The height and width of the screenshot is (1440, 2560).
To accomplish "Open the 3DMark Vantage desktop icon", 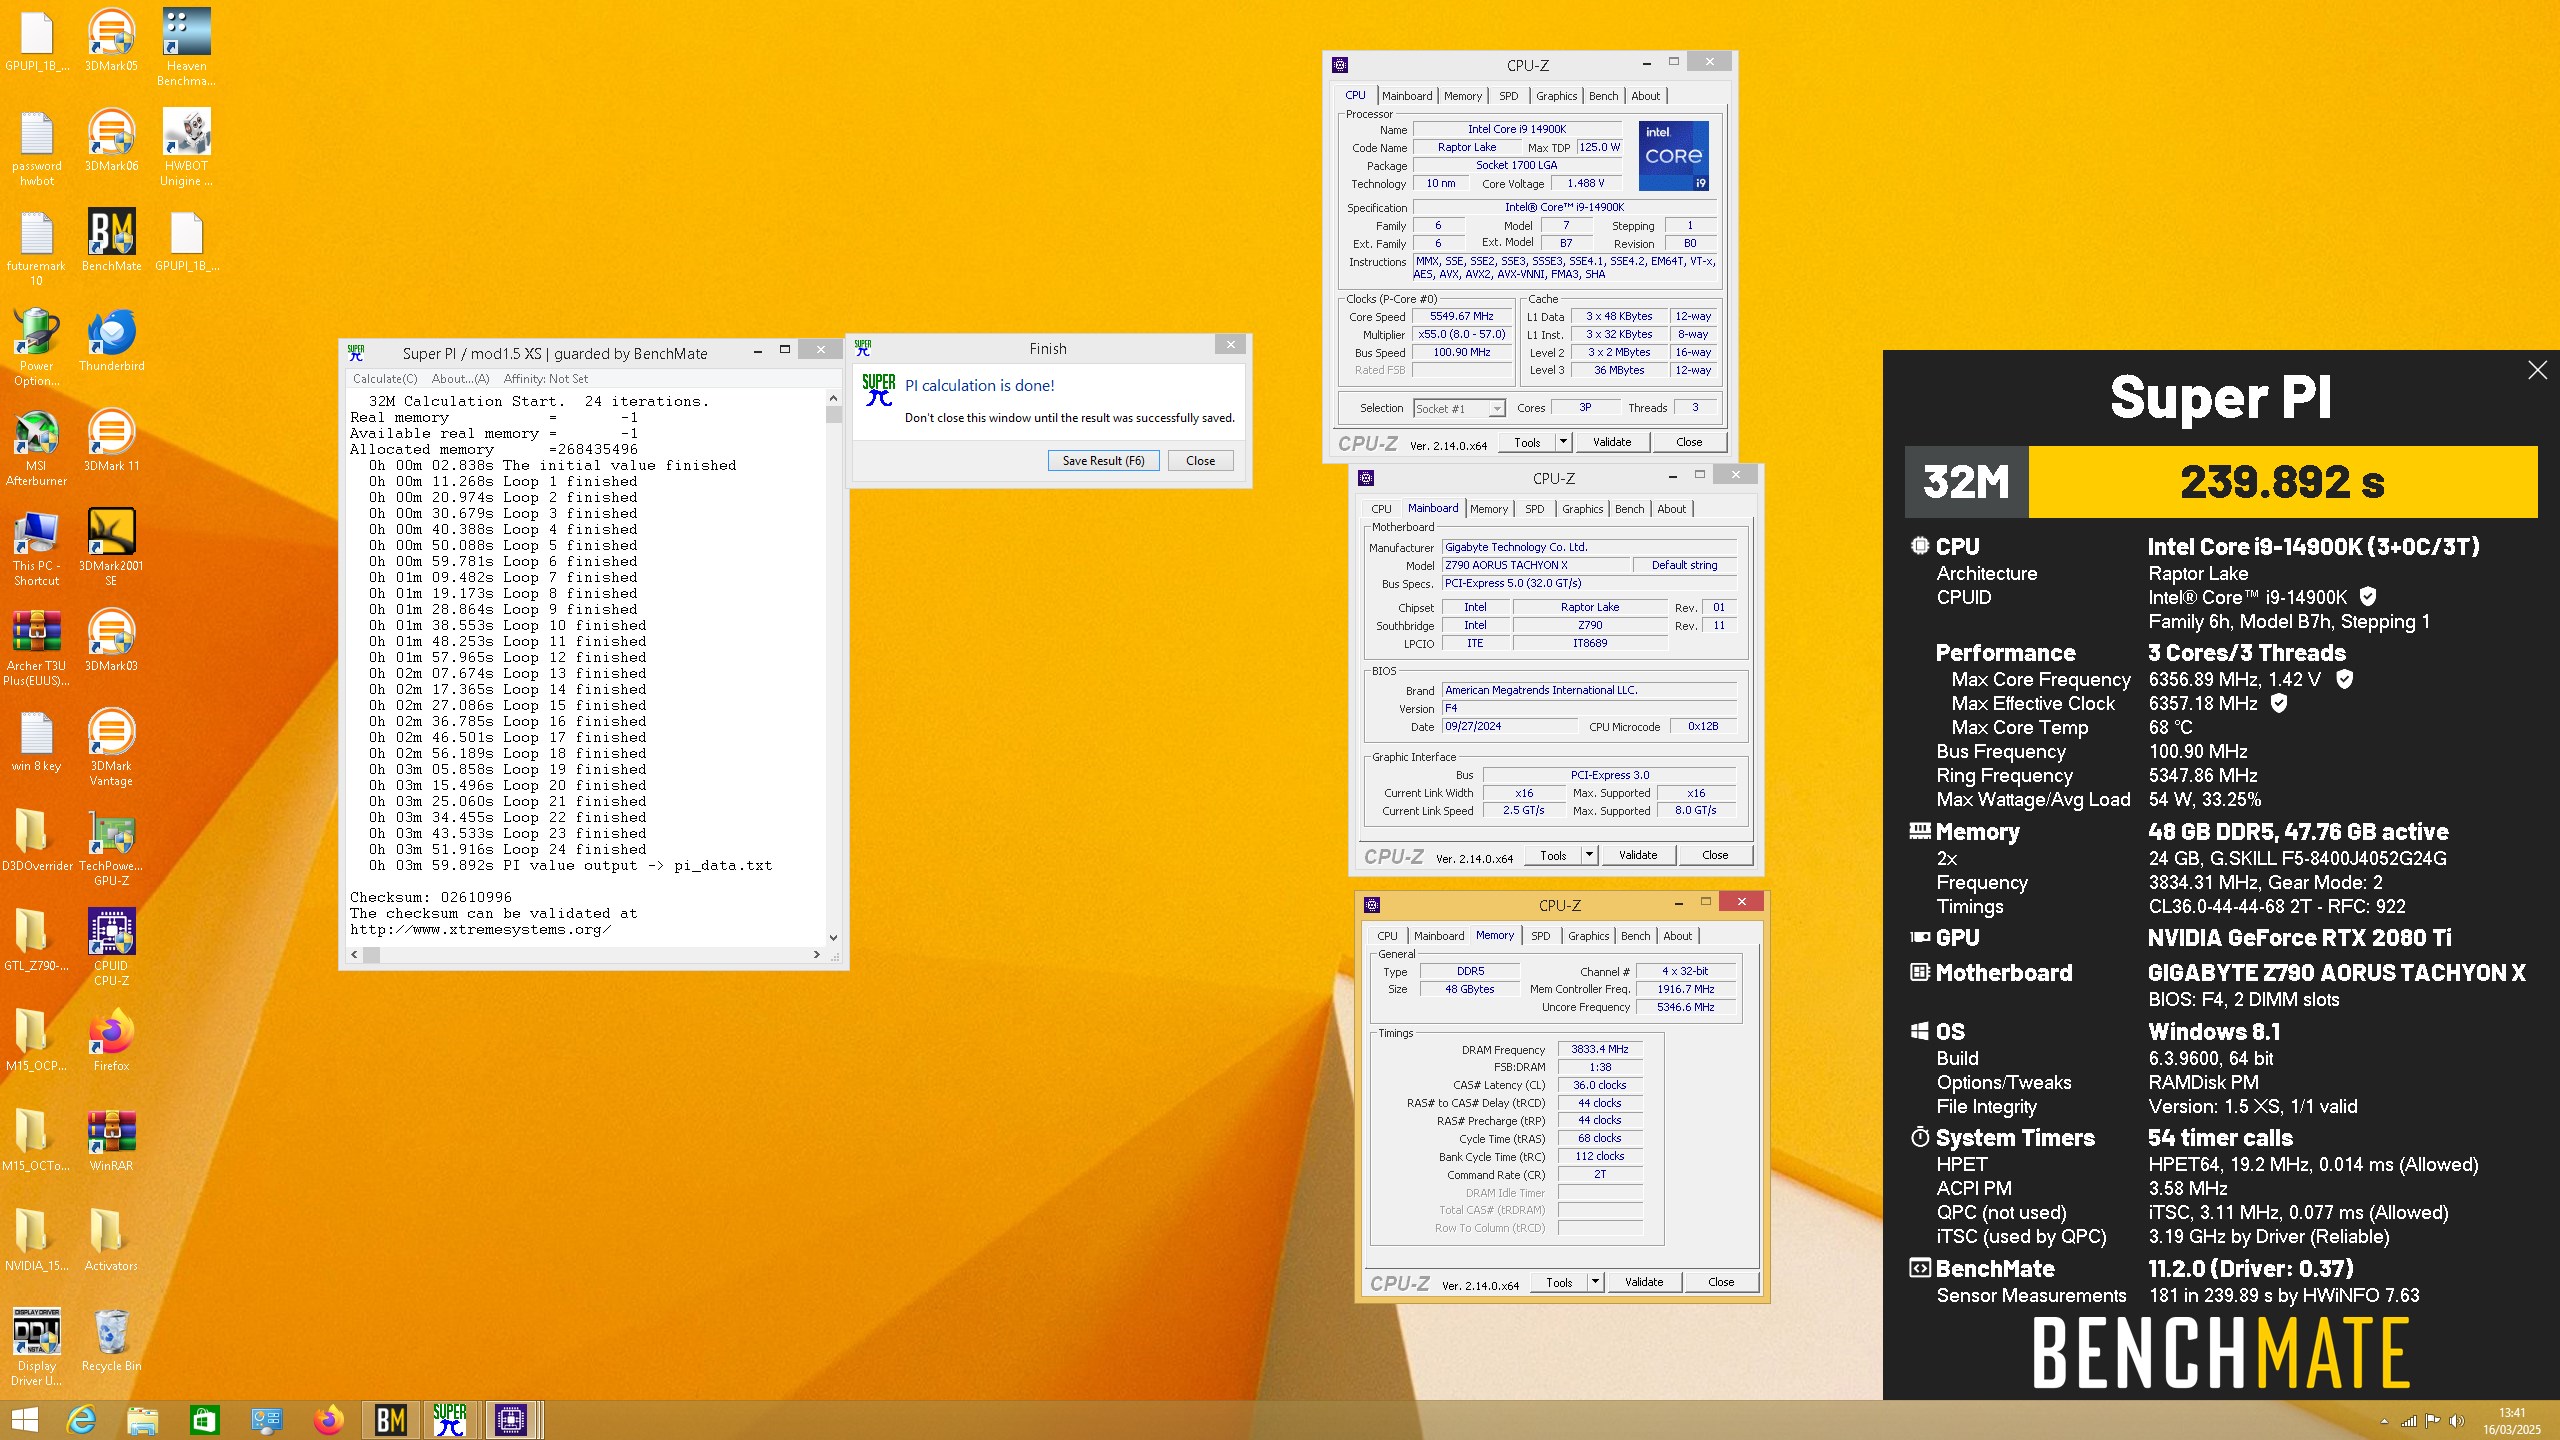I will 111,747.
